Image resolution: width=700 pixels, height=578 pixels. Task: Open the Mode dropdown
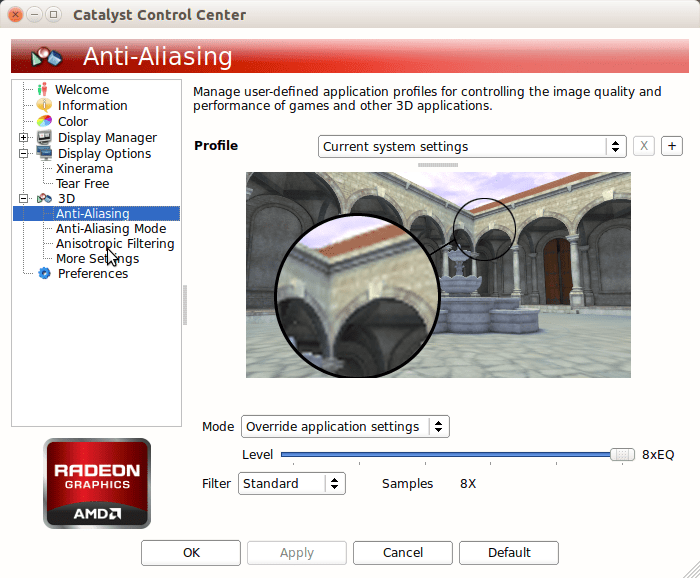(345, 427)
